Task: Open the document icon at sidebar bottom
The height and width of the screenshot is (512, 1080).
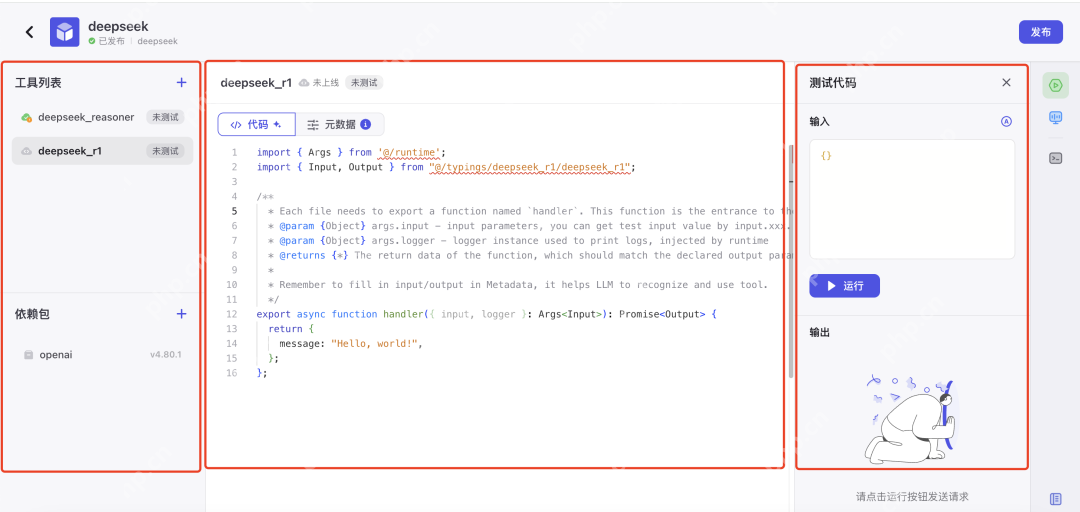Action: pyautogui.click(x=1055, y=498)
